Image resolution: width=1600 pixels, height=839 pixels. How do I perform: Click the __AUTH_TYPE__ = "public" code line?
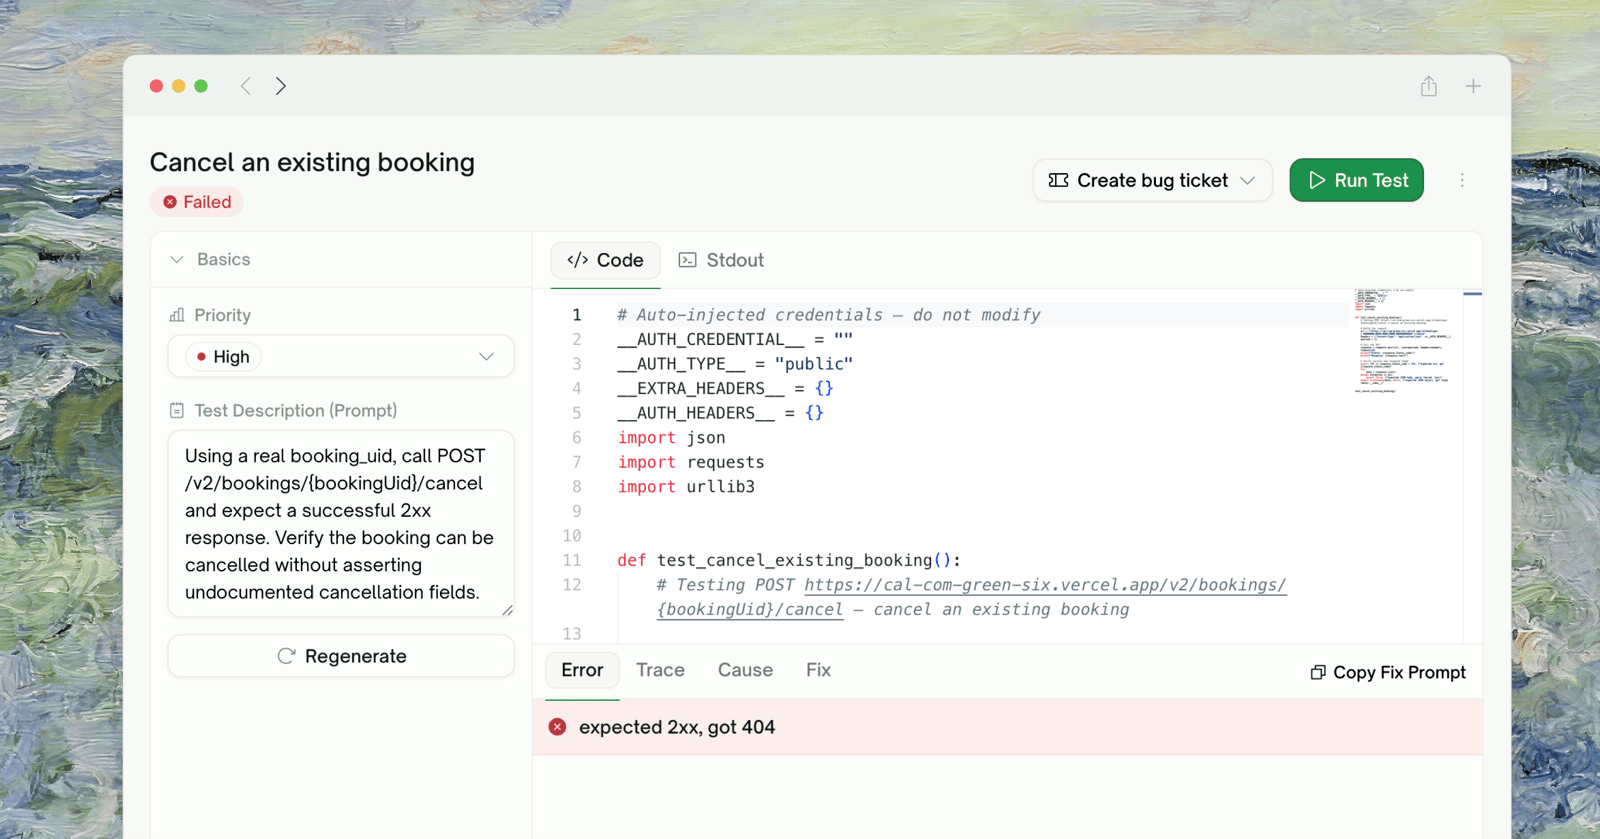pyautogui.click(x=735, y=364)
